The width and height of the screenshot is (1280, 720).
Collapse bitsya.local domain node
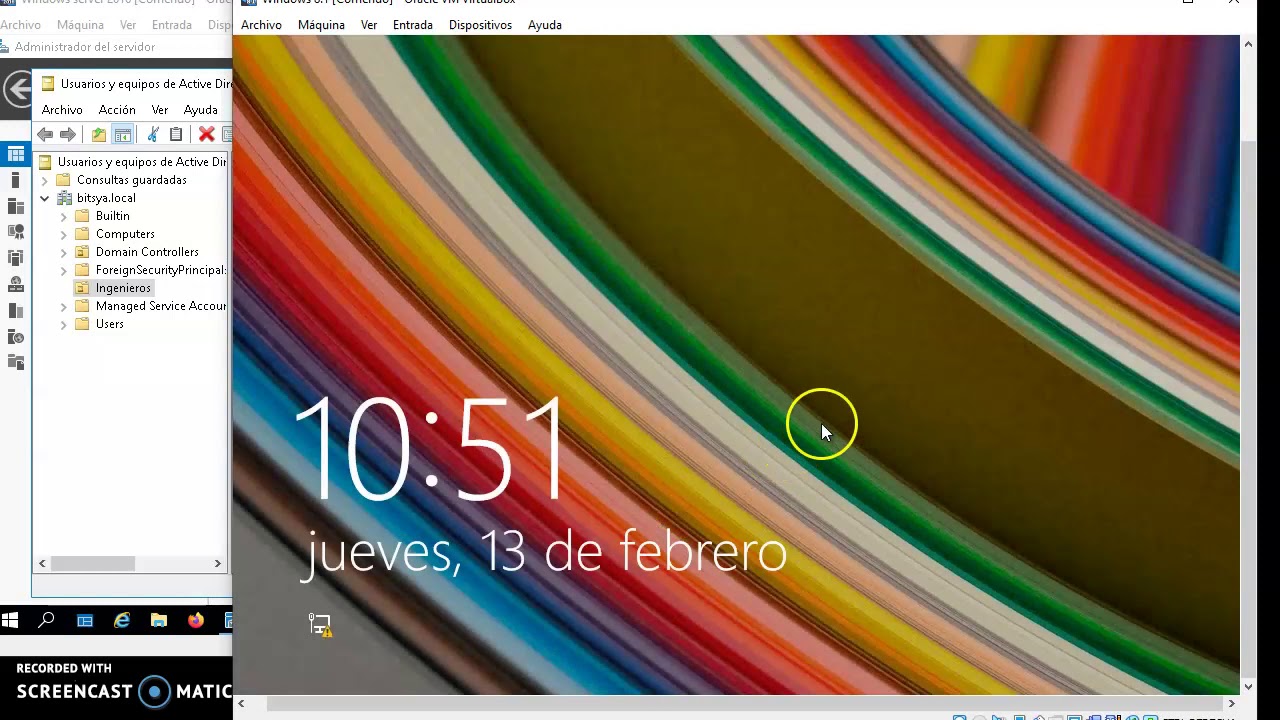[x=44, y=198]
